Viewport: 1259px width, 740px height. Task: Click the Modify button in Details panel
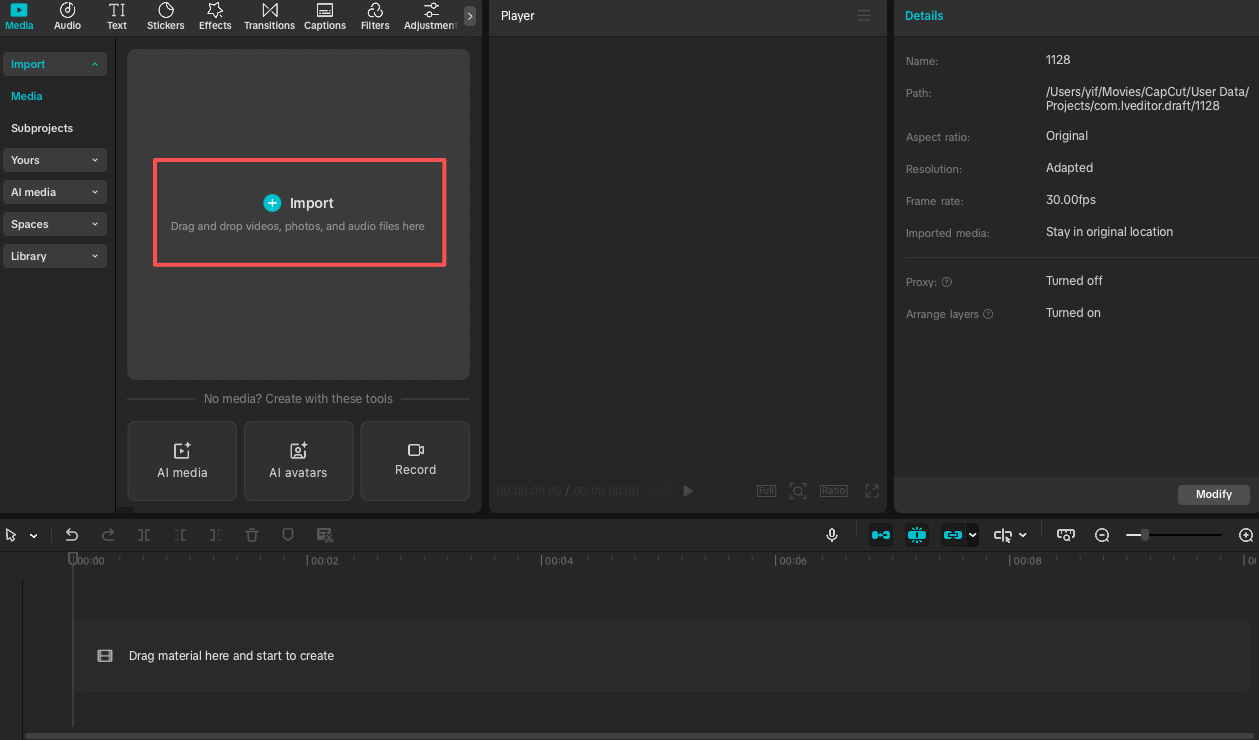pos(1213,494)
